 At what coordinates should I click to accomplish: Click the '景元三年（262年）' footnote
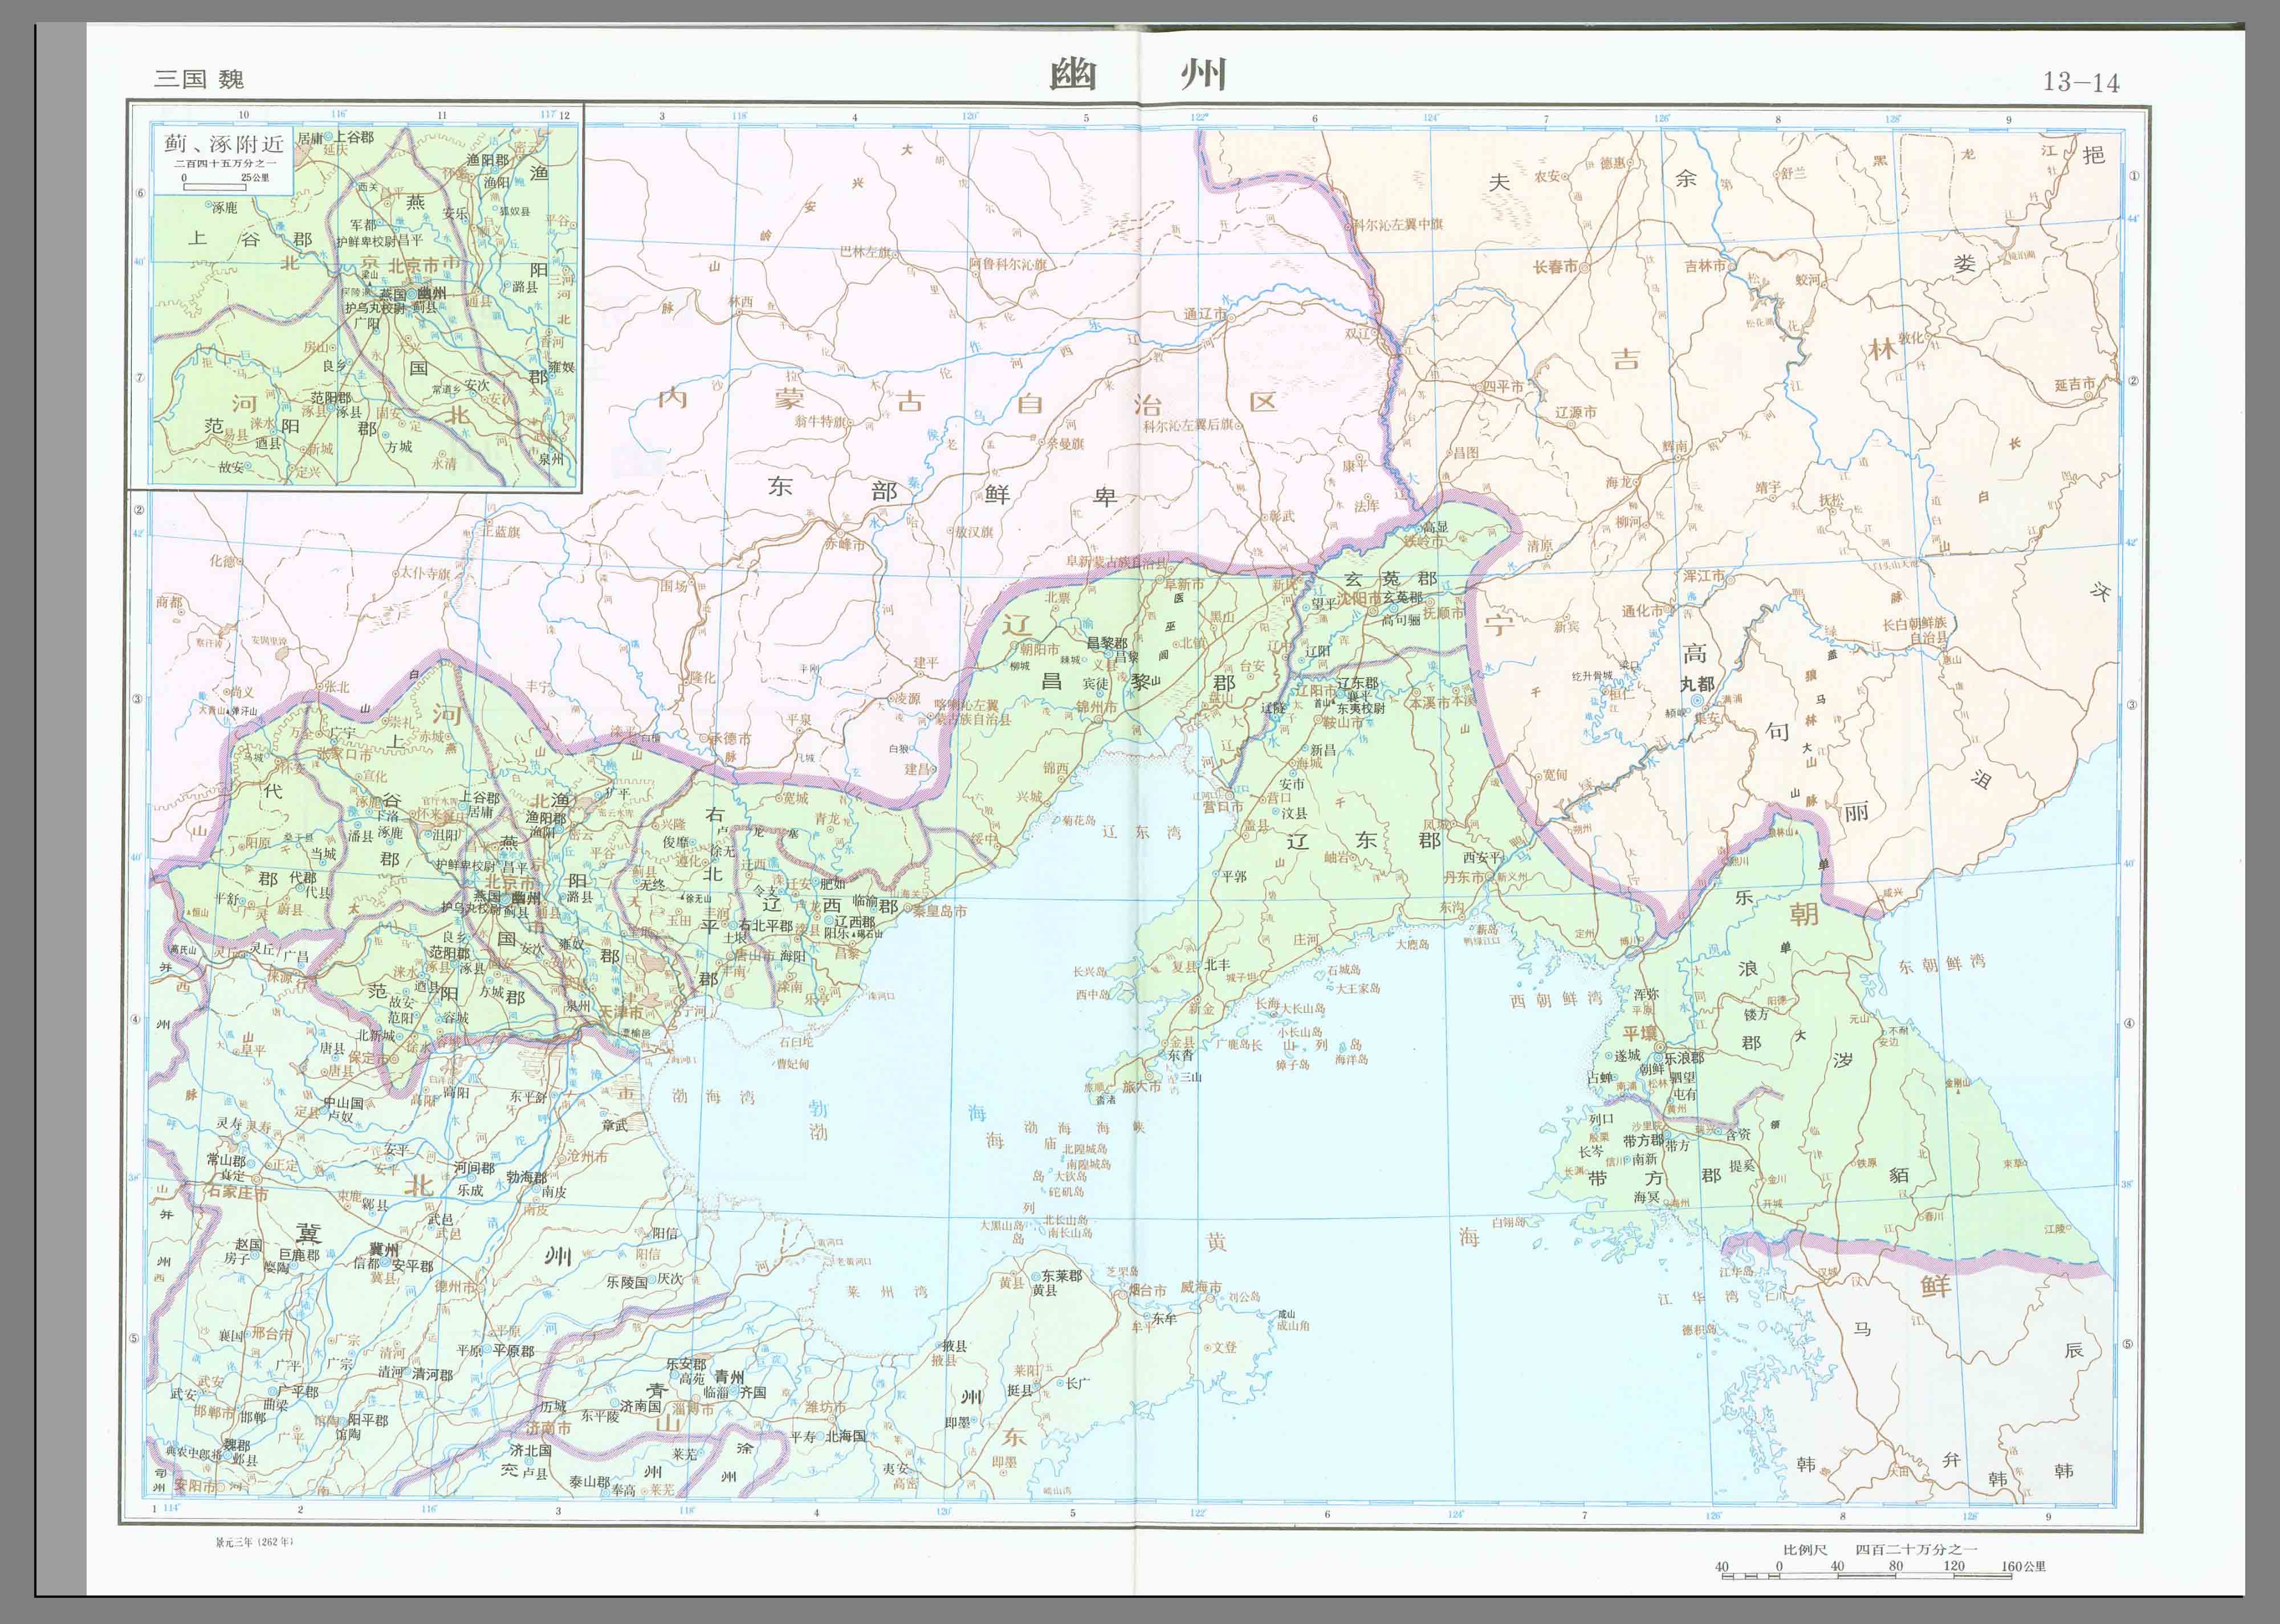pos(254,1541)
